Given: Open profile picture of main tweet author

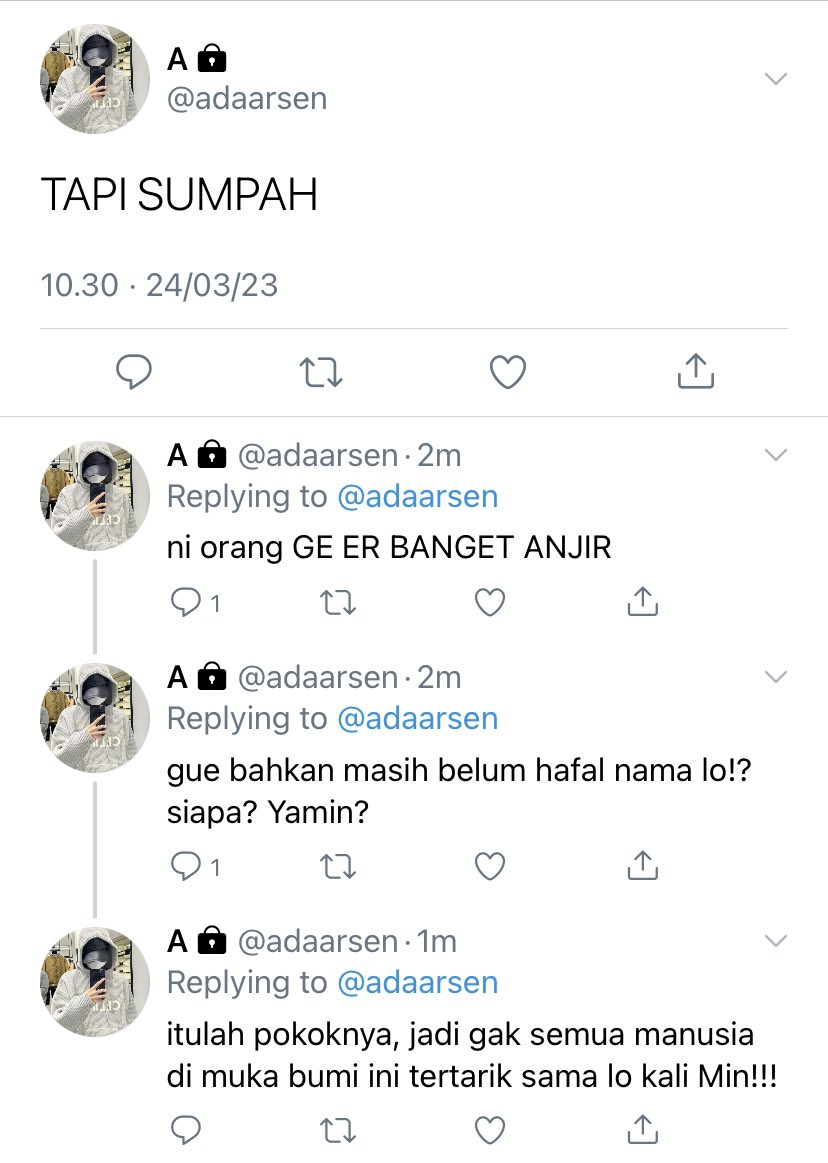Looking at the screenshot, I should point(94,79).
